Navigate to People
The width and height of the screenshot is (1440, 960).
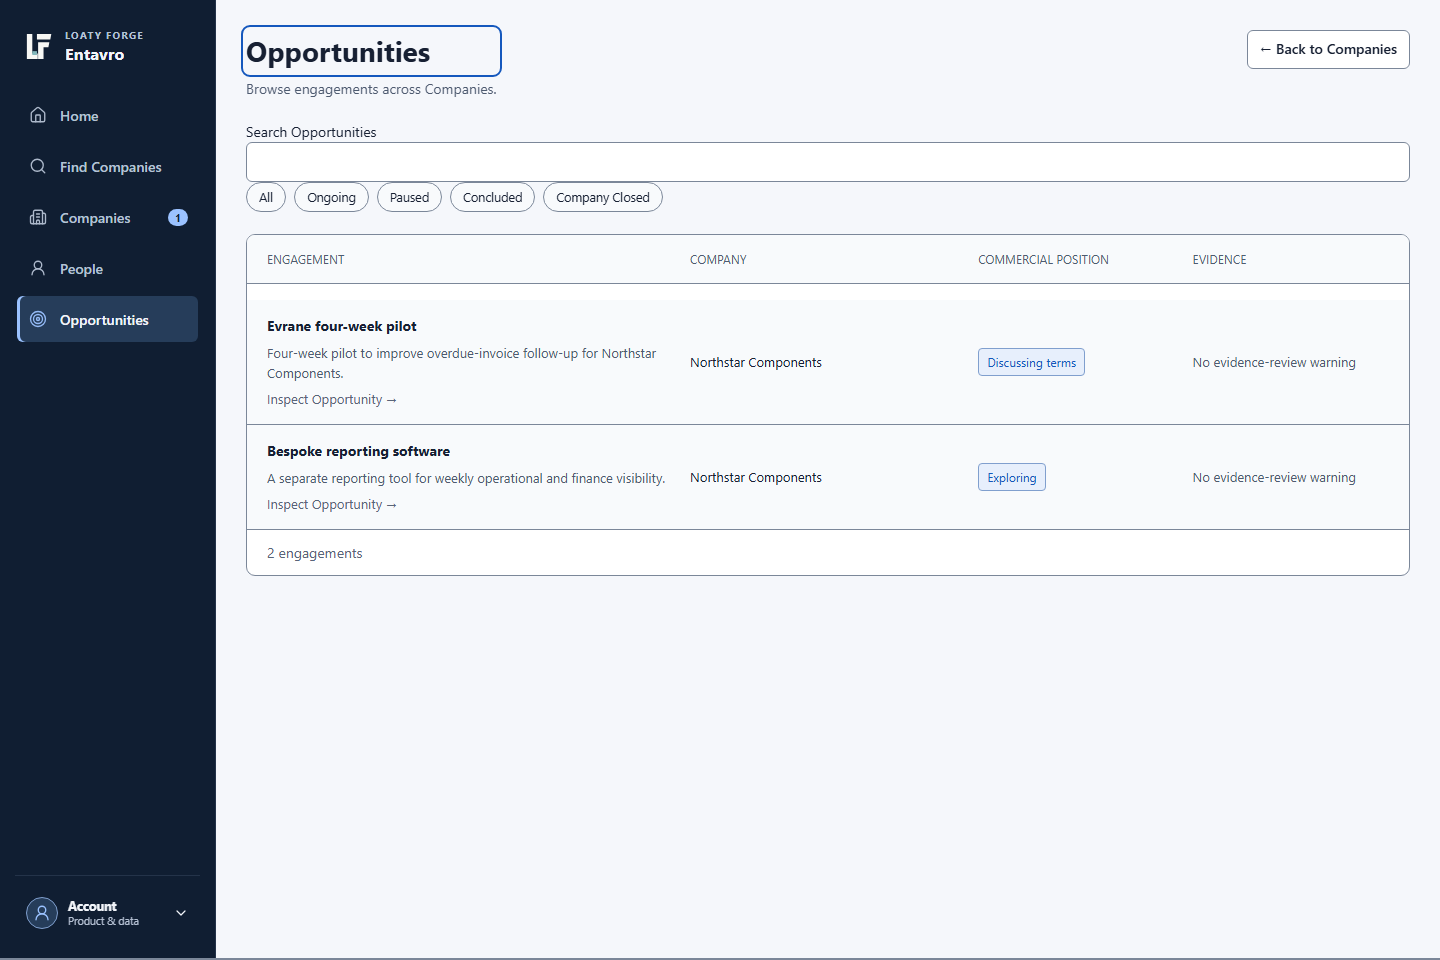(108, 269)
